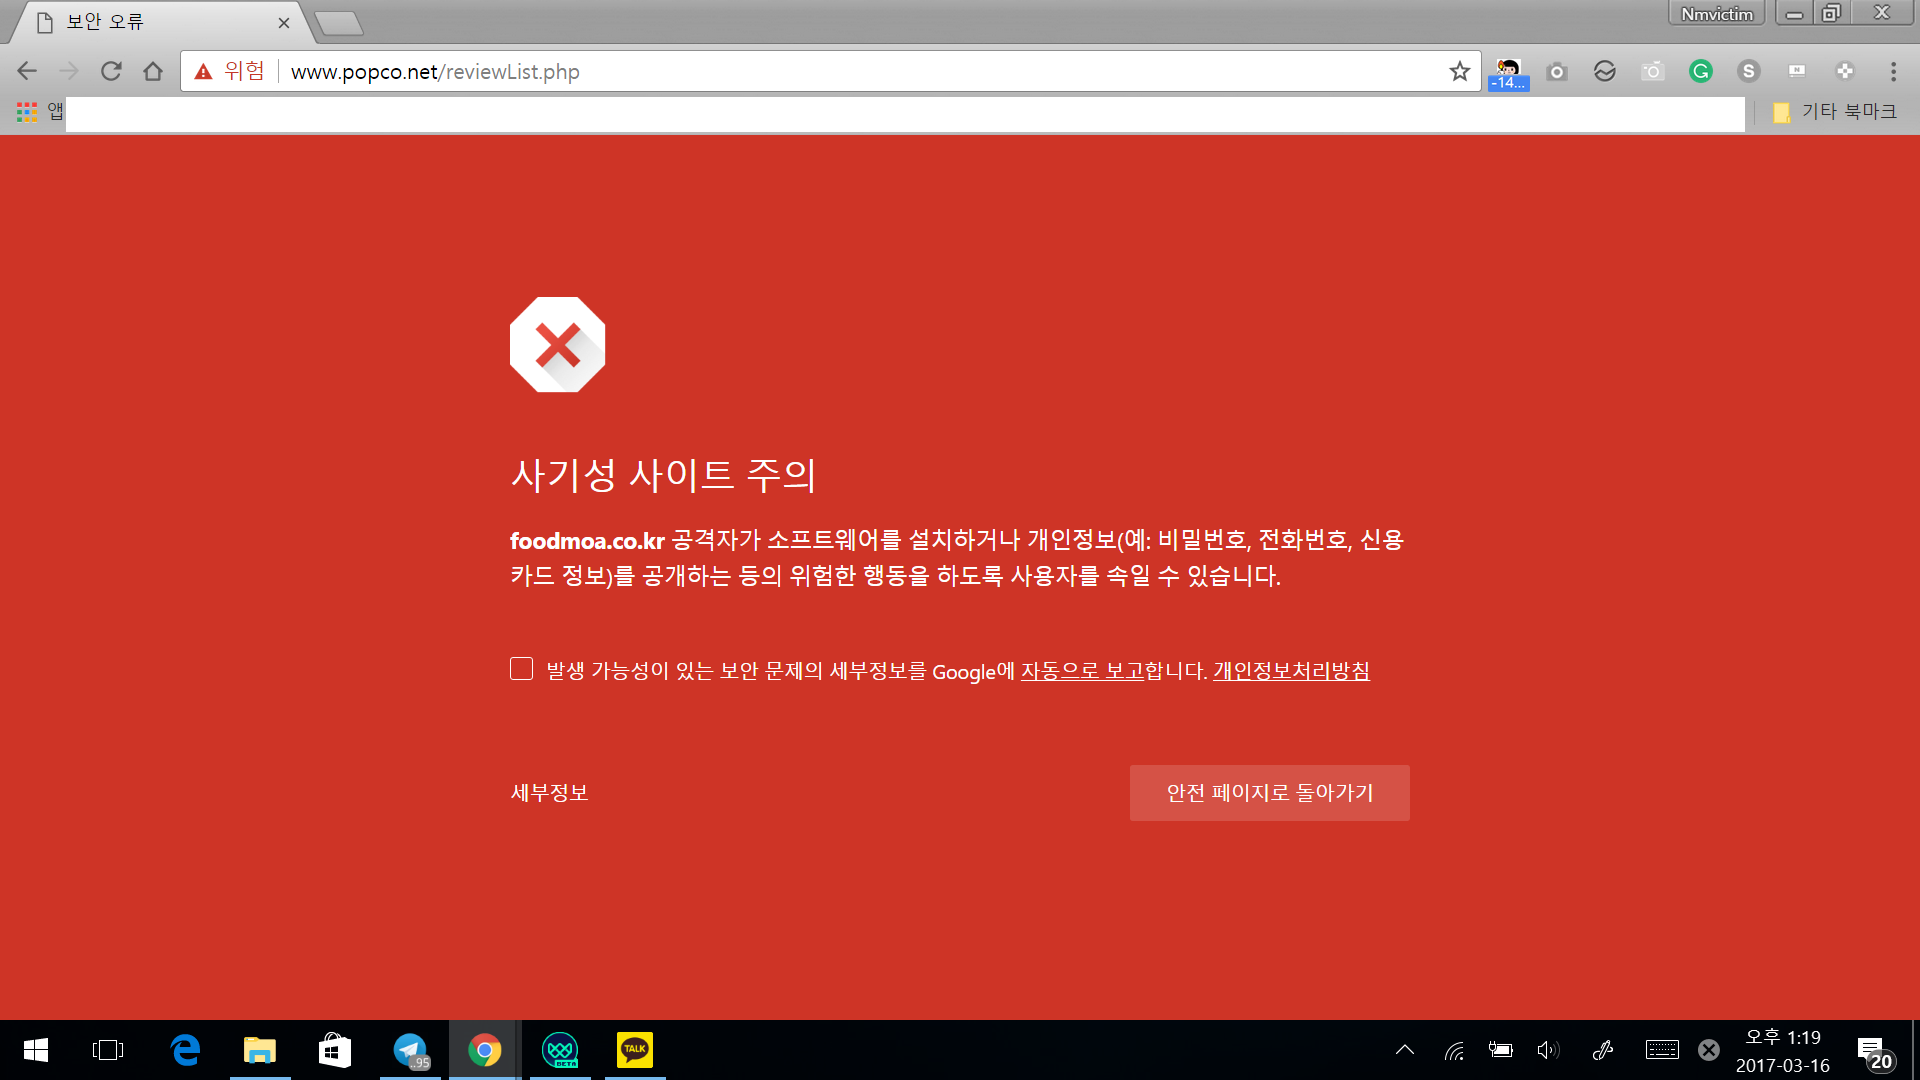Select the 보안 오류 tab
The height and width of the screenshot is (1080, 1920).
coord(160,22)
